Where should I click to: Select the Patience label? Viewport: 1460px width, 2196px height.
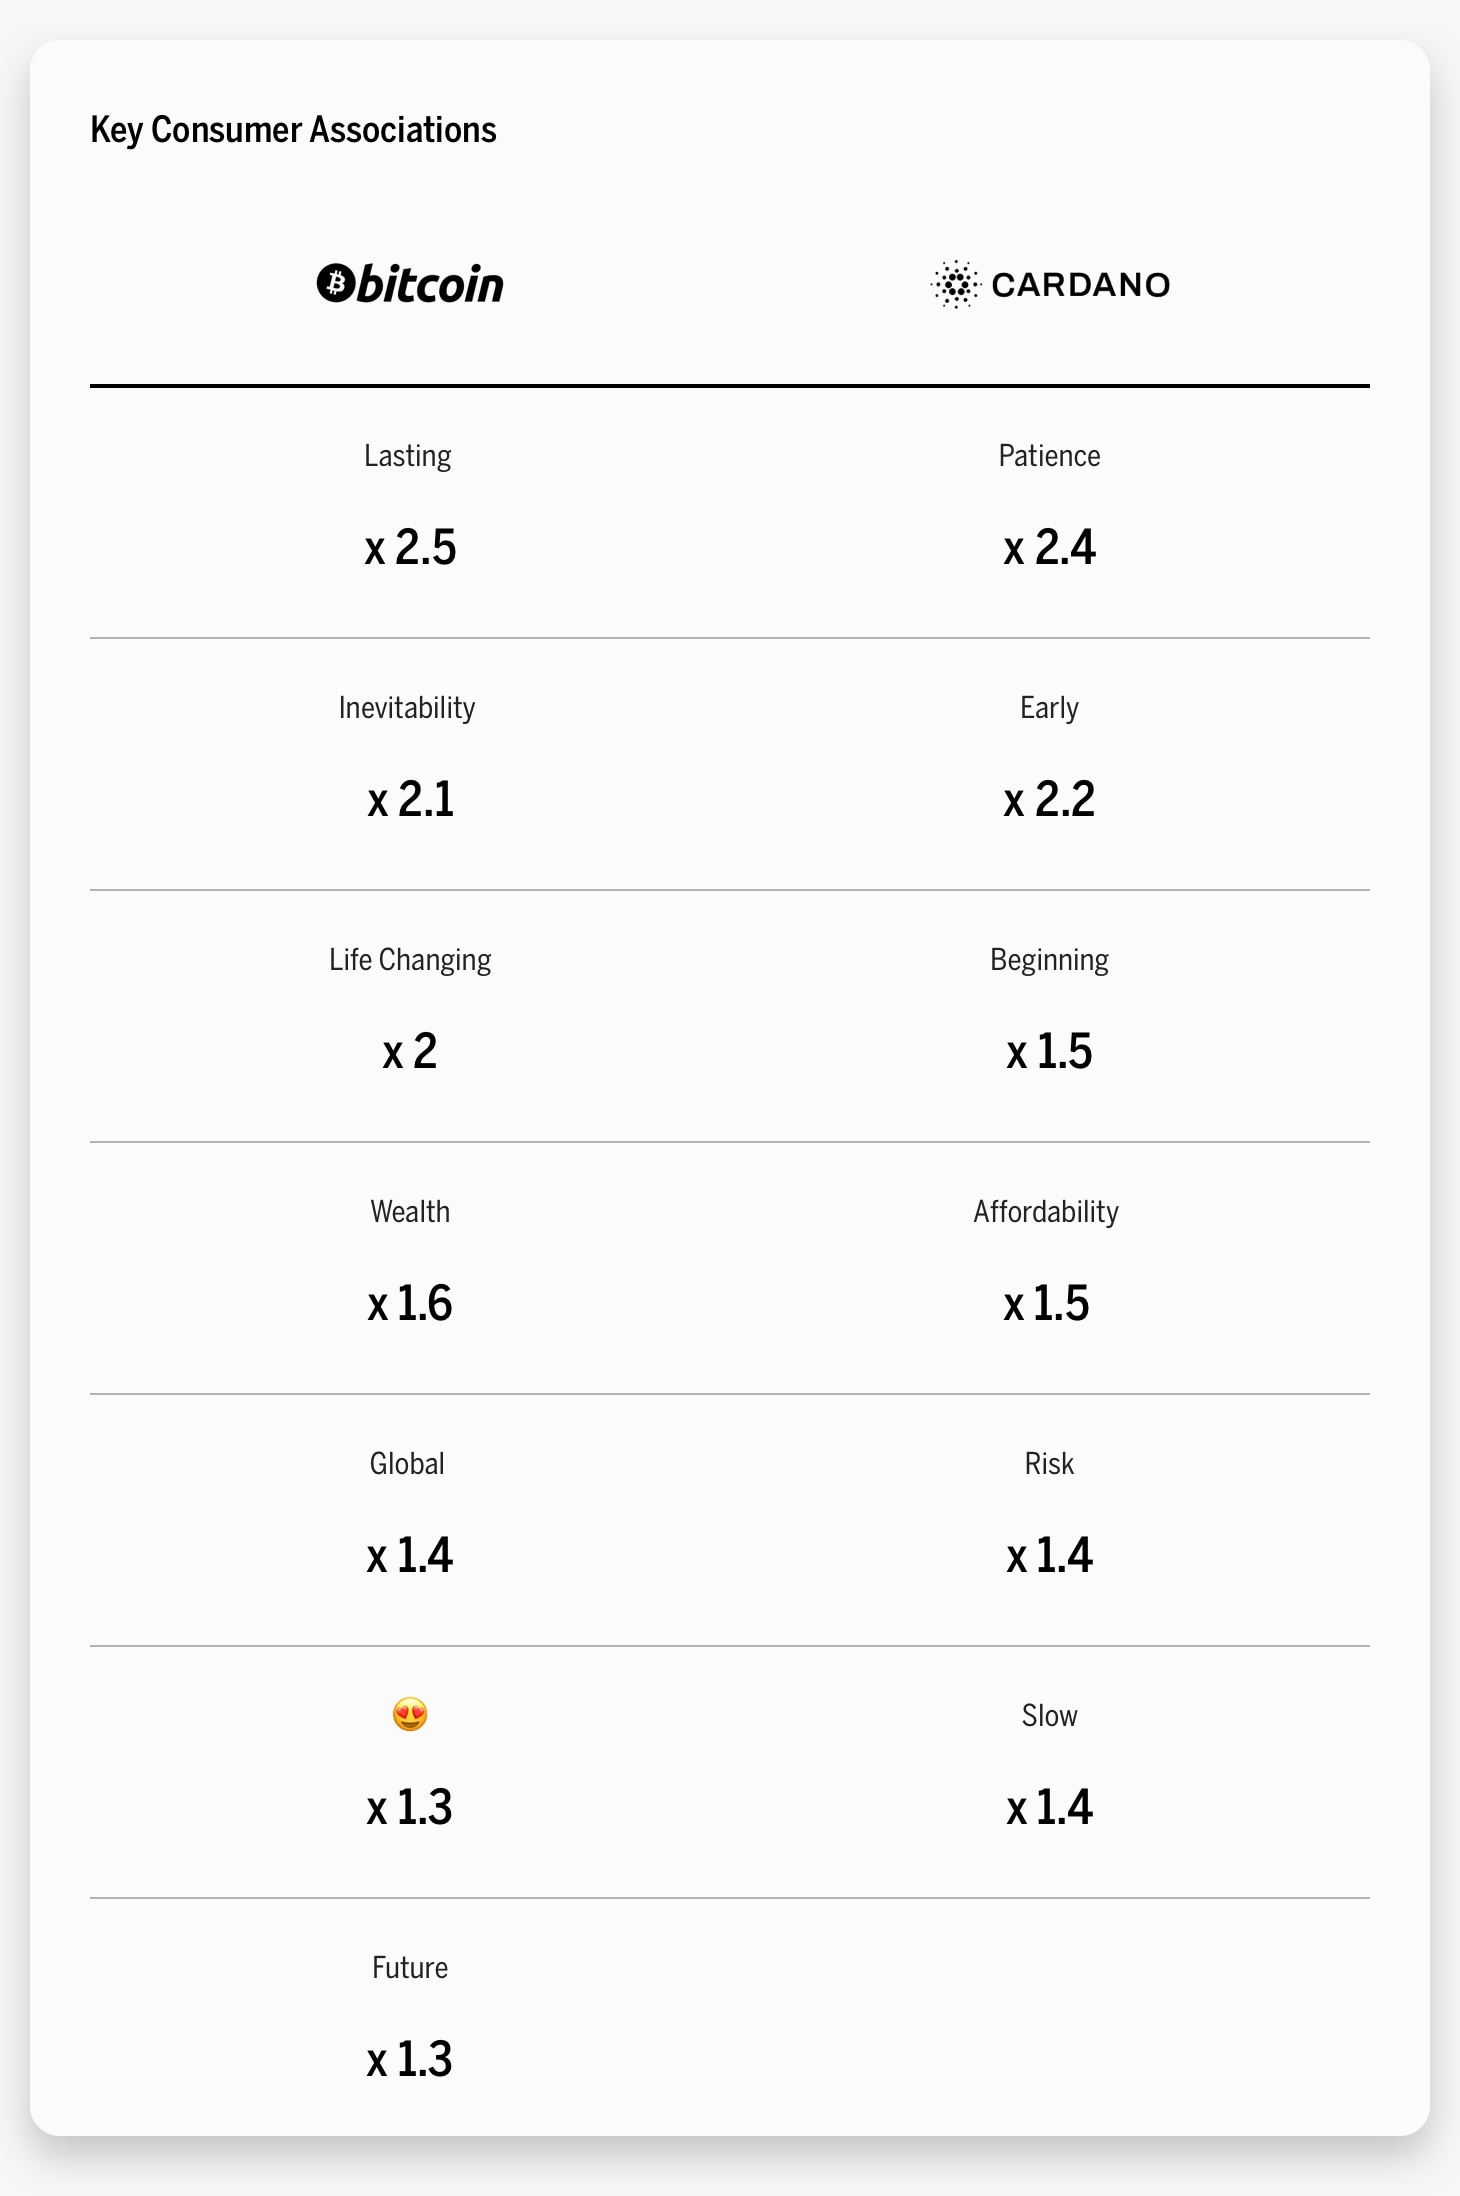(x=1049, y=456)
